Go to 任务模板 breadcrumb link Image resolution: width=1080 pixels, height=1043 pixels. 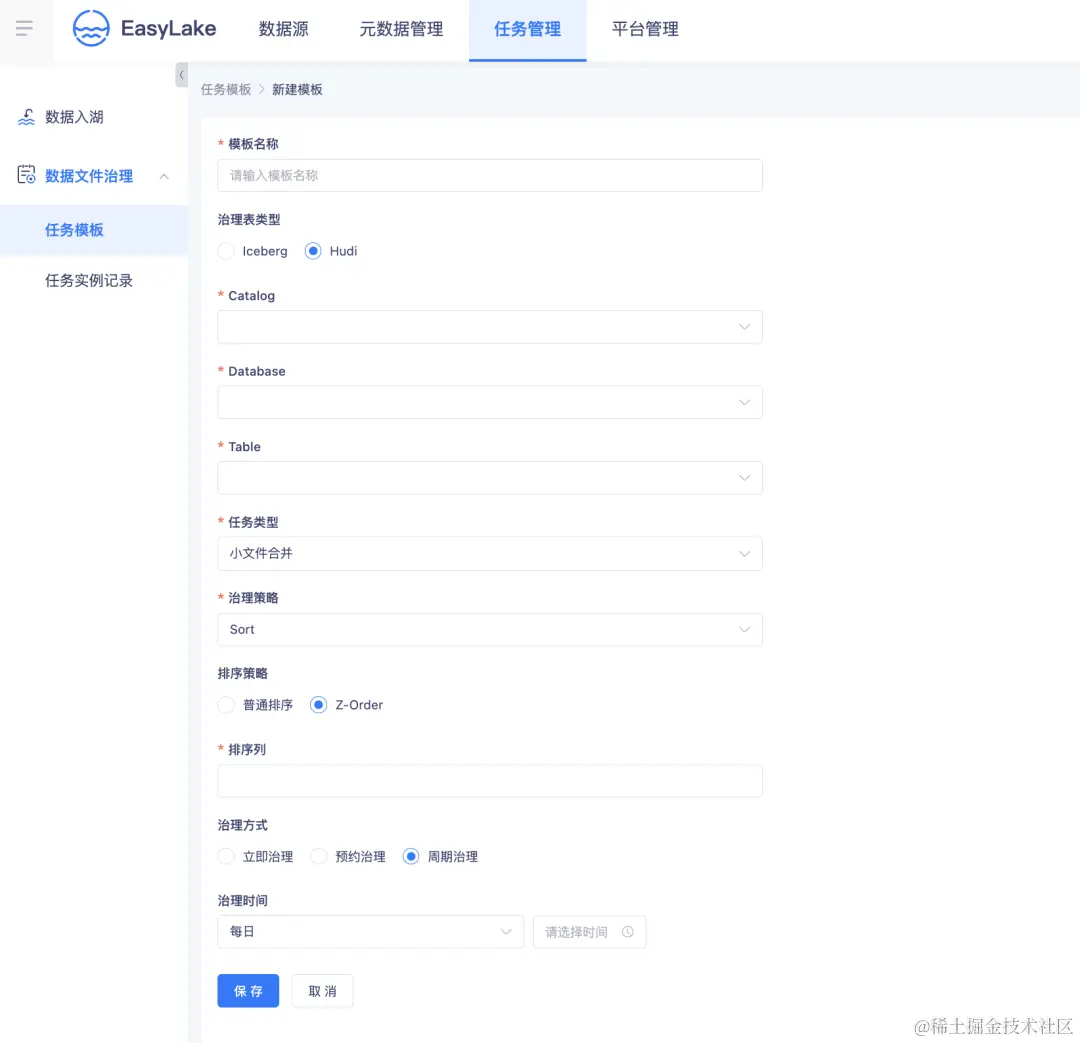click(226, 90)
